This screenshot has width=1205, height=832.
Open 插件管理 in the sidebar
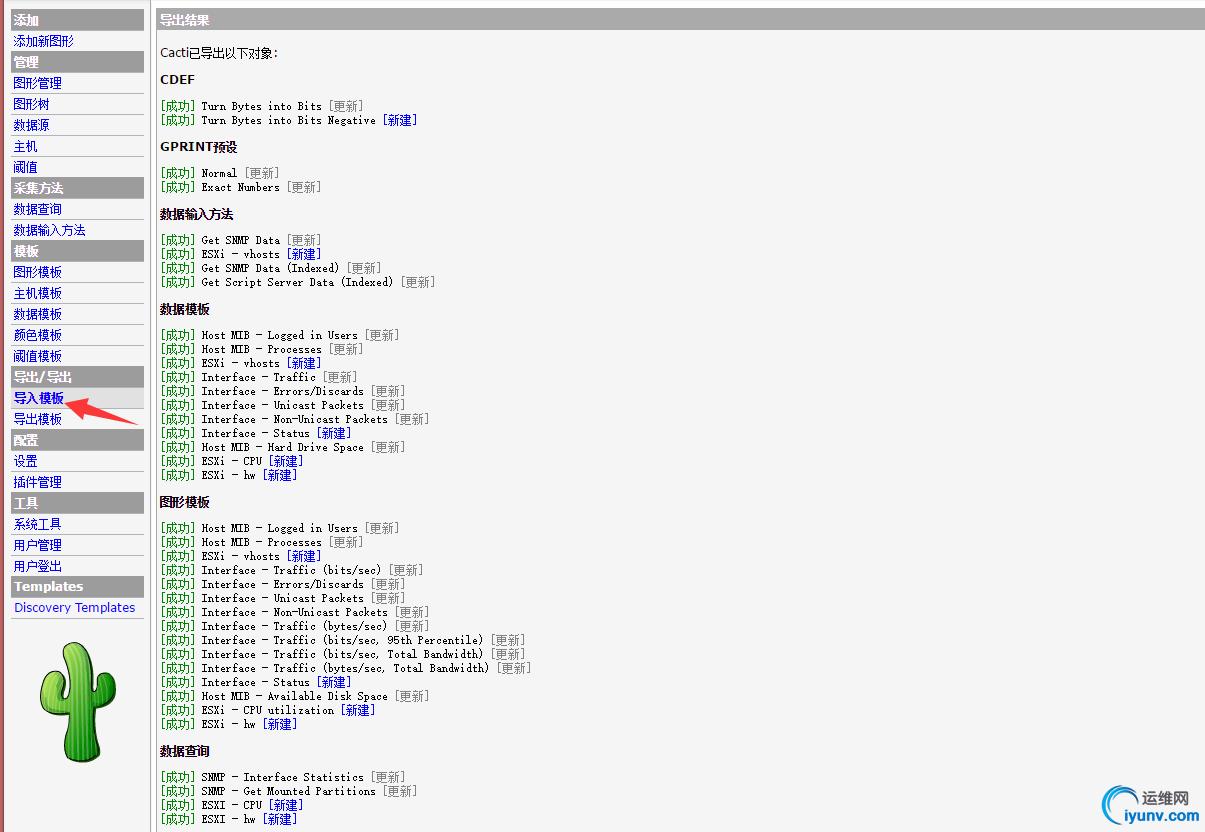click(37, 482)
